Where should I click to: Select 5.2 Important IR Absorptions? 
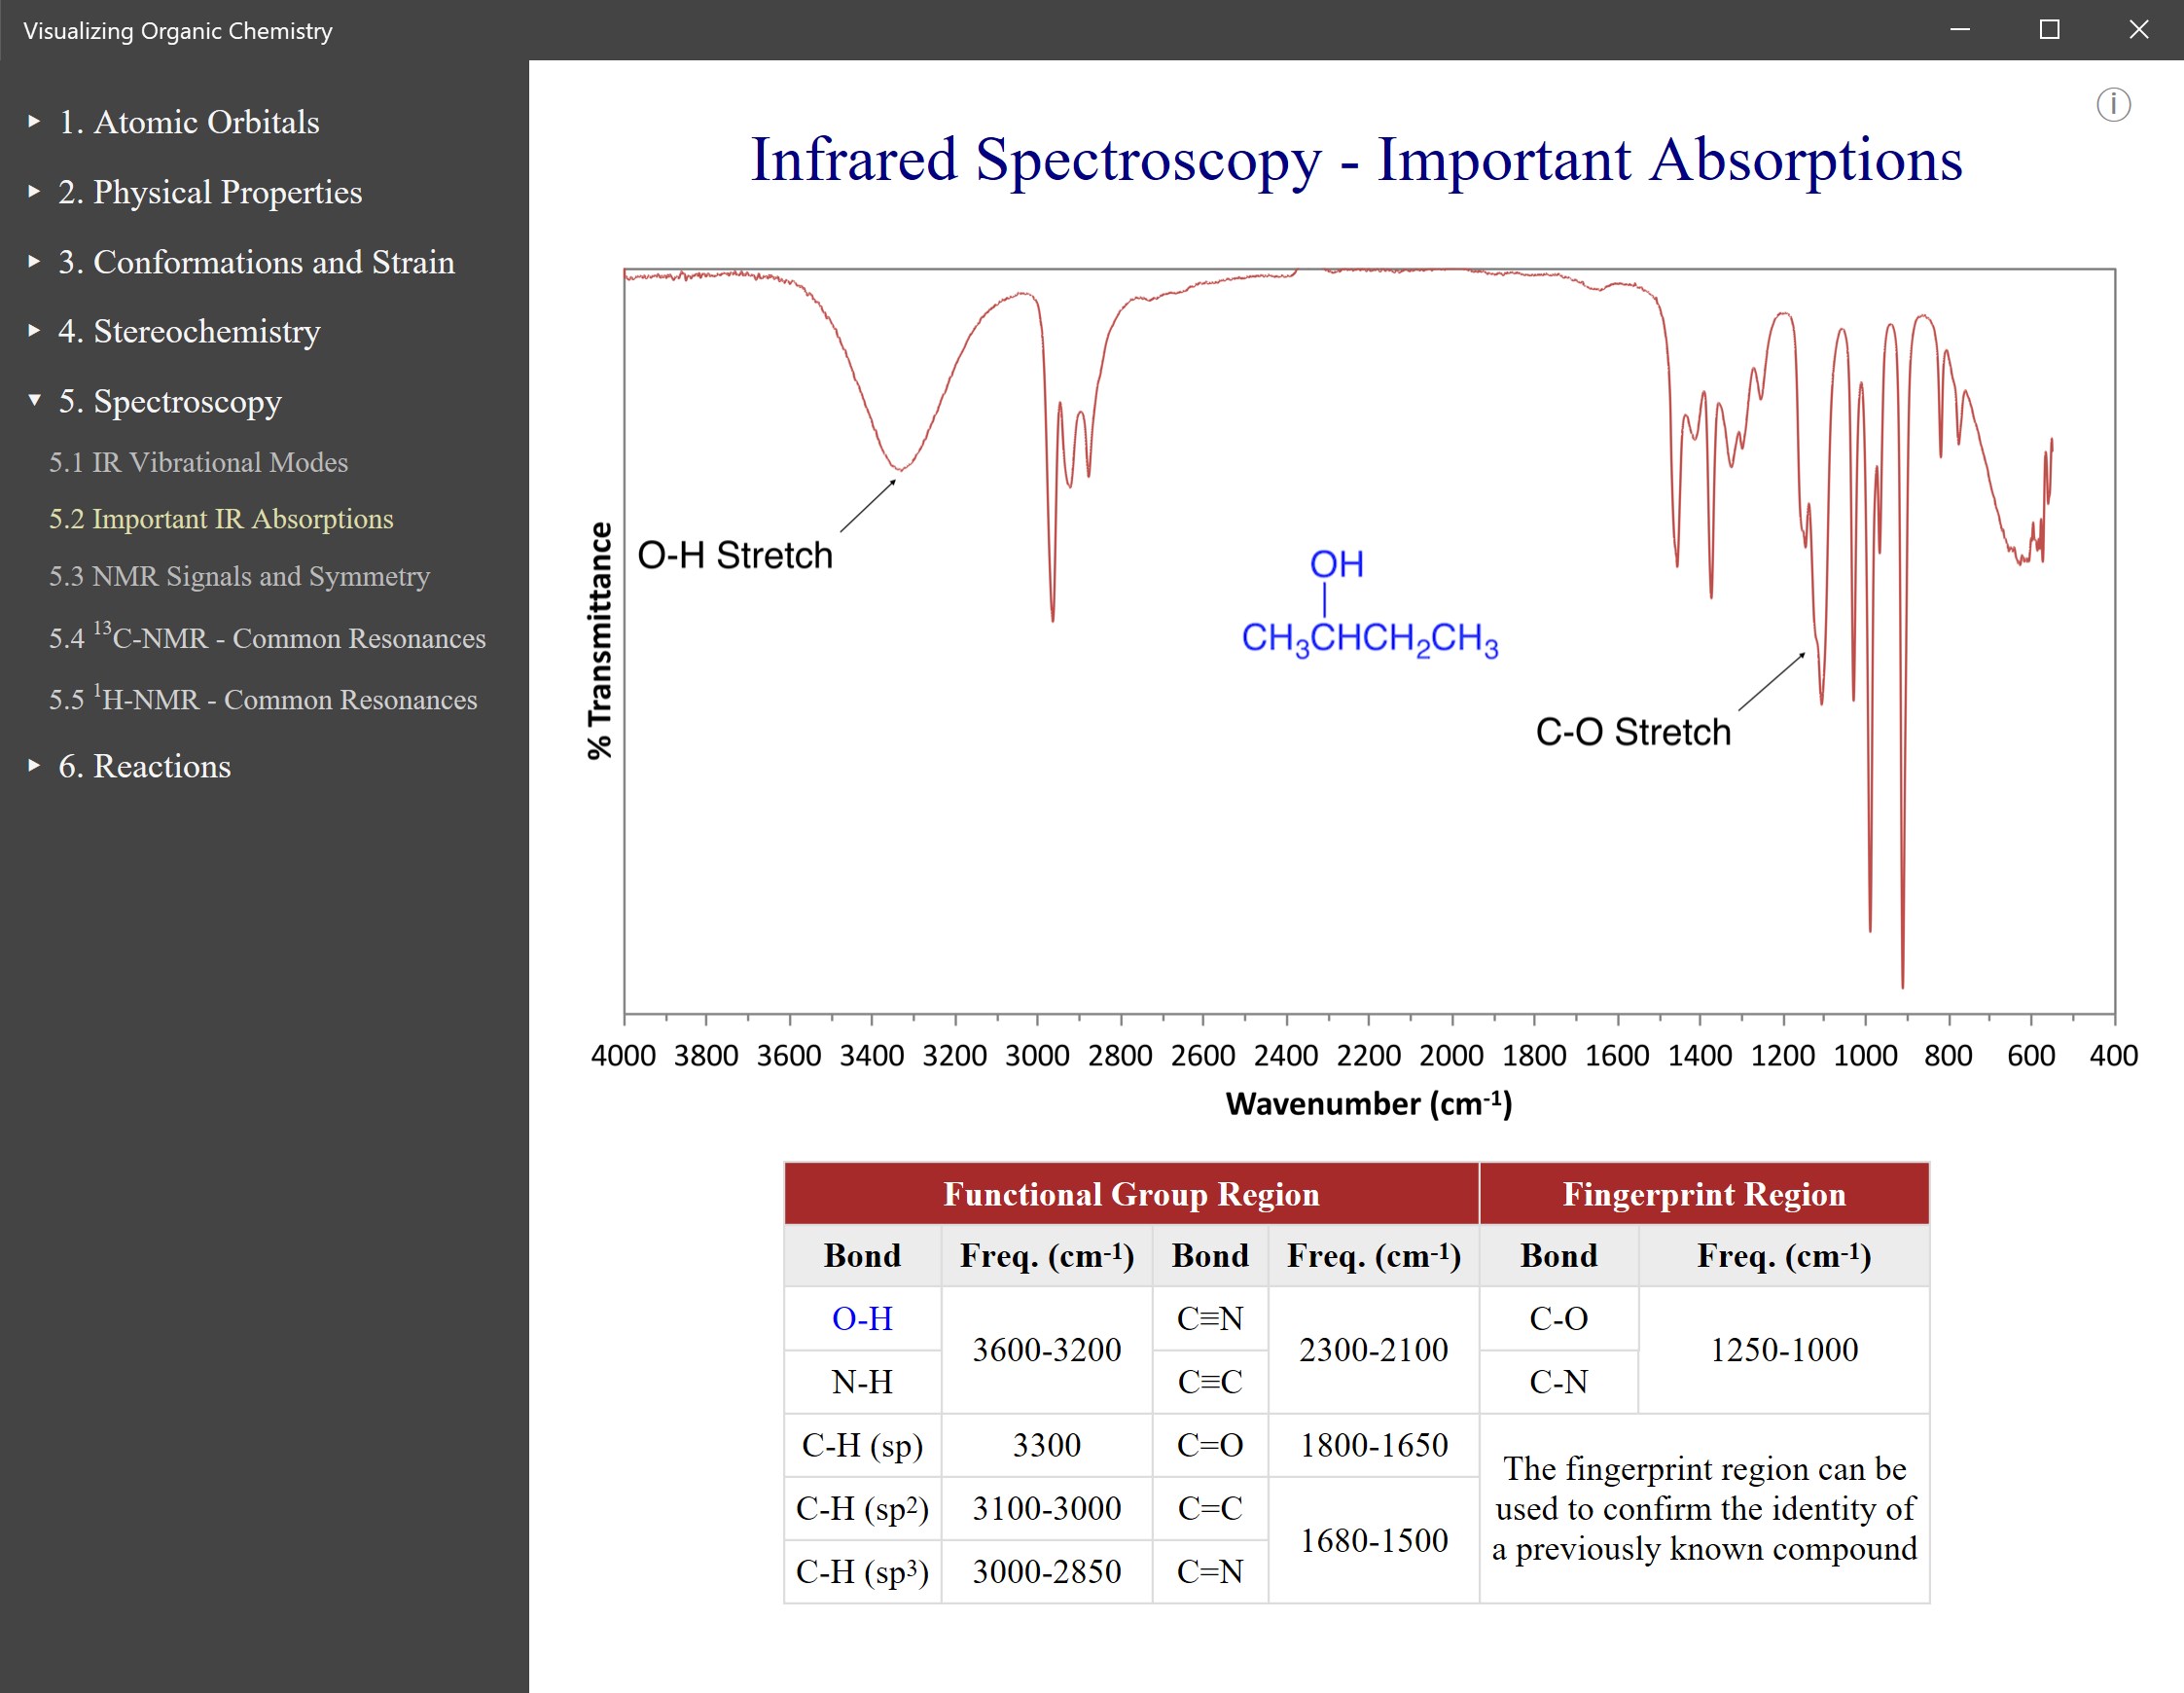pyautogui.click(x=221, y=519)
